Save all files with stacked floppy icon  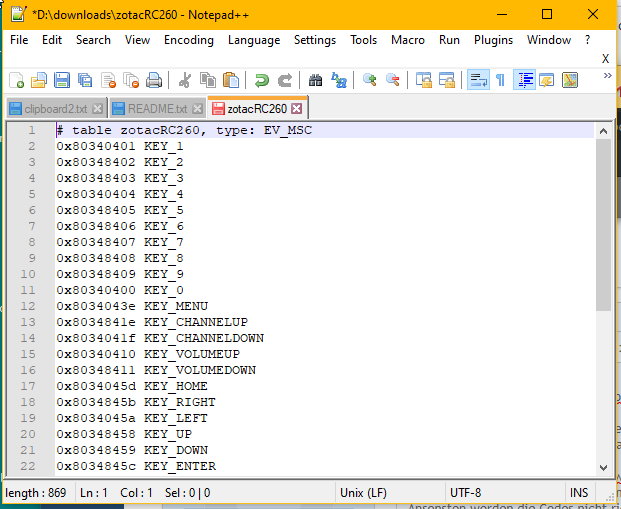[x=85, y=80]
